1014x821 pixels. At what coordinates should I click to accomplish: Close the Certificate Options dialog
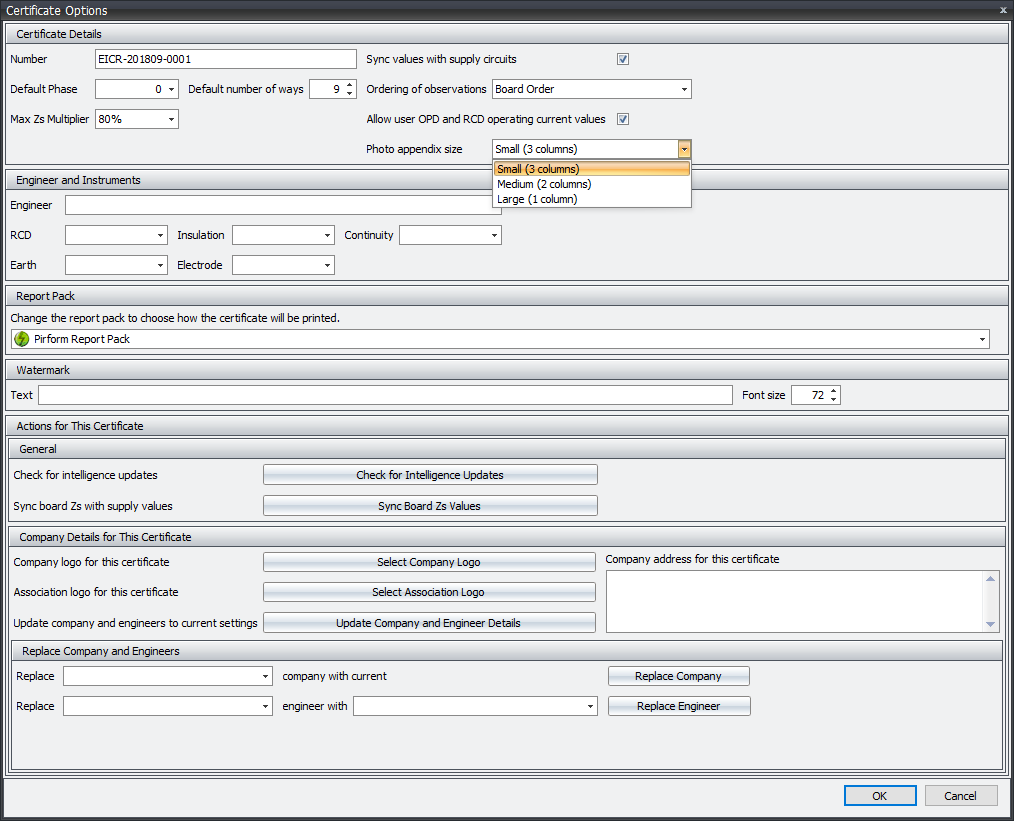[1003, 10]
